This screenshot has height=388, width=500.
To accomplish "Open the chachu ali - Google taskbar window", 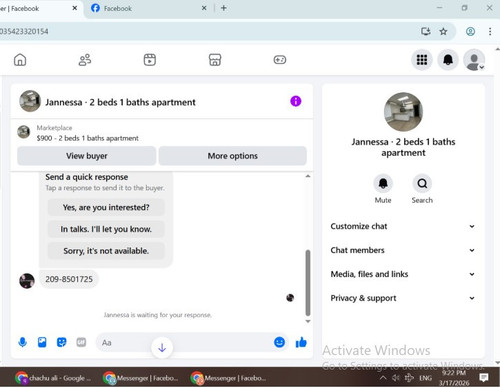I will [x=53, y=378].
